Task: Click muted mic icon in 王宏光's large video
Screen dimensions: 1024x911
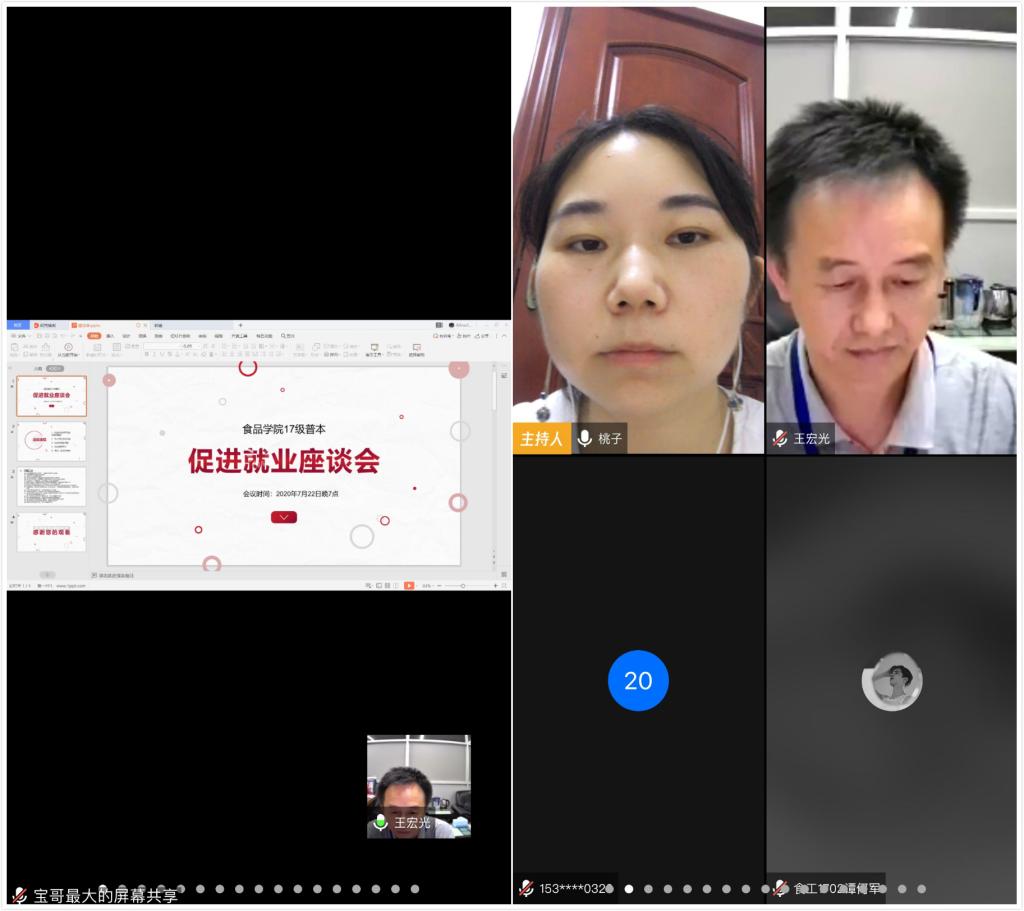Action: coord(780,439)
